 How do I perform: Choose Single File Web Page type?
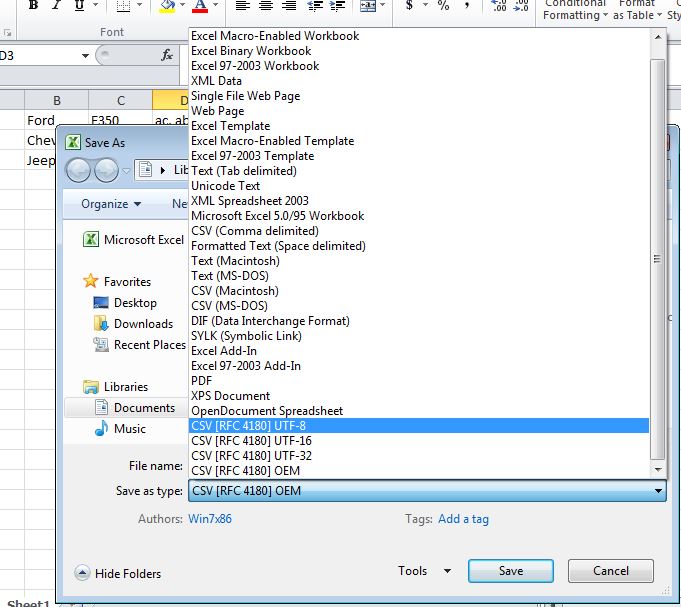419,96
